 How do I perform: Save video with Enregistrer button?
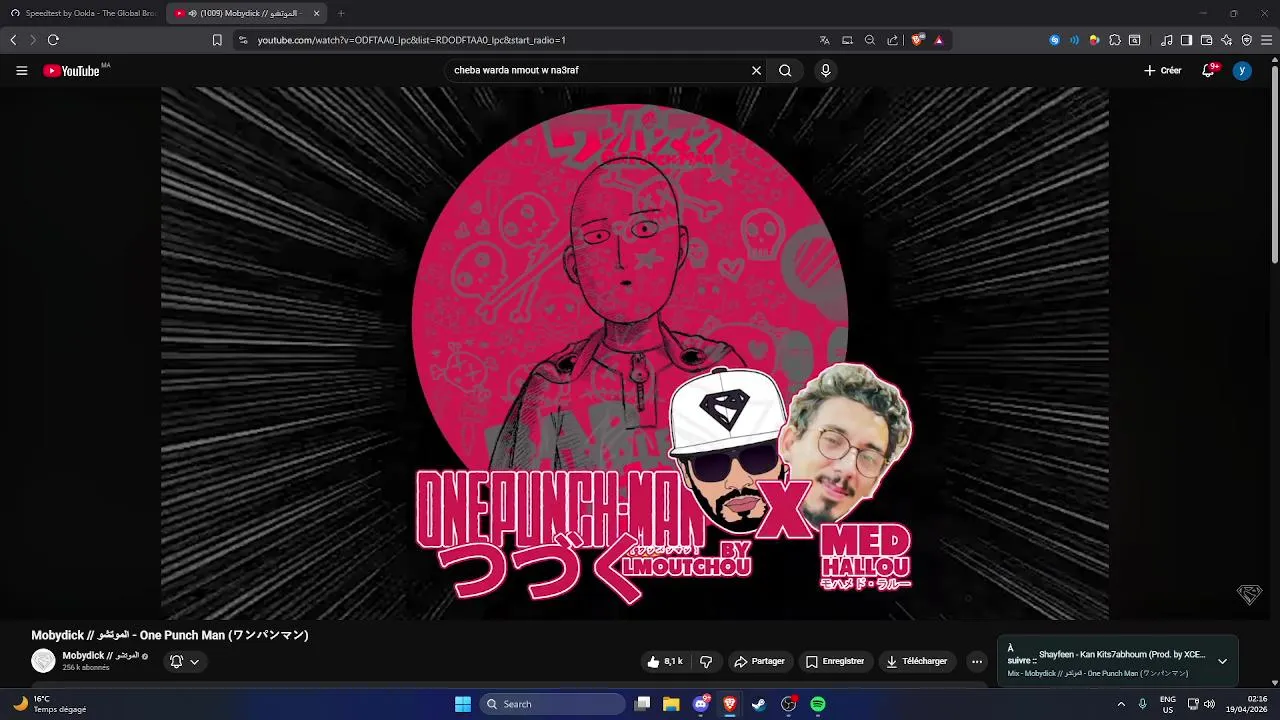point(835,661)
